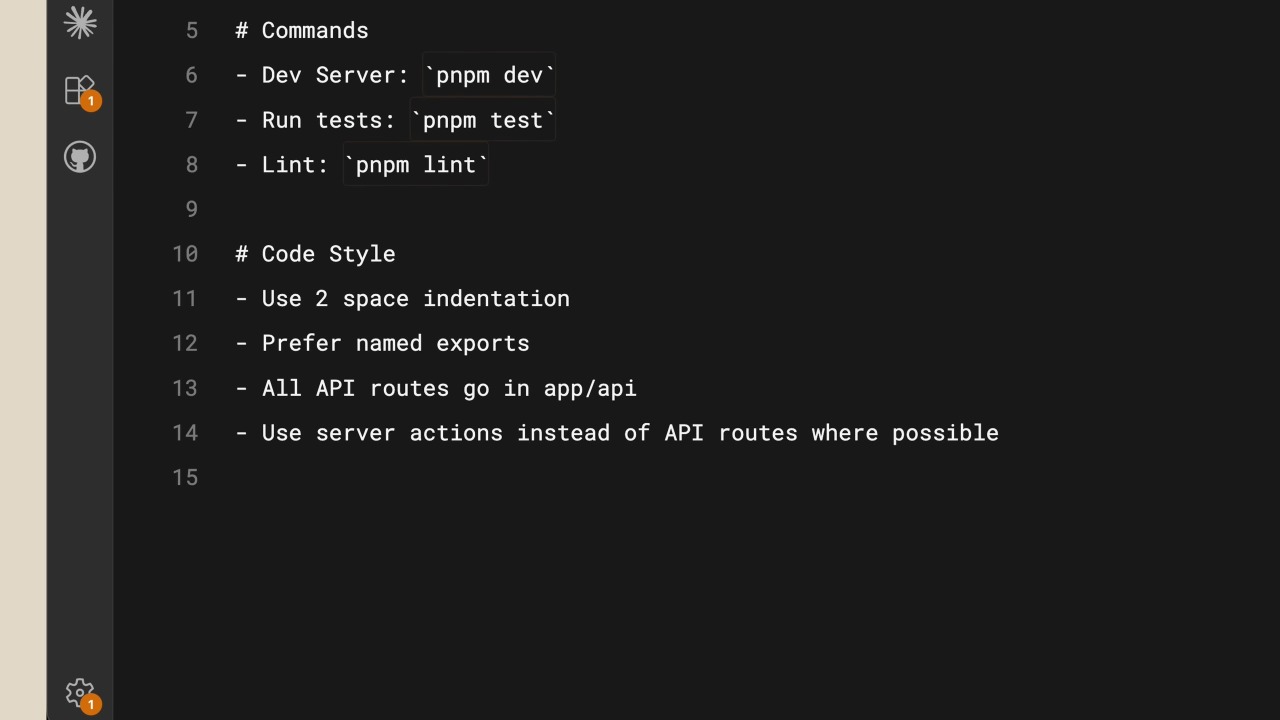The image size is (1280, 720).
Task: Click line number 5 in gutter
Action: (x=192, y=31)
